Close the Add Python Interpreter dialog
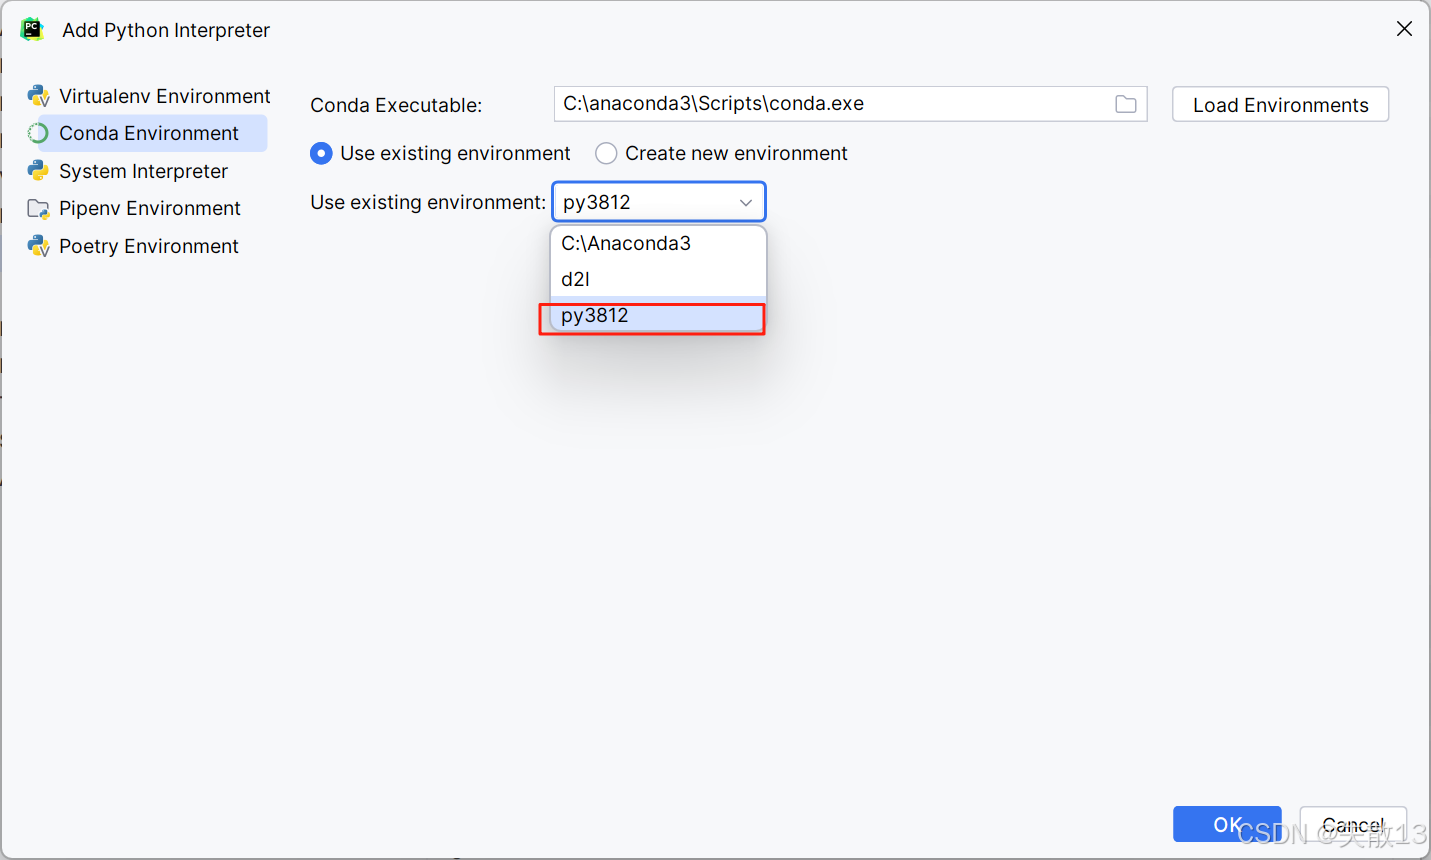 point(1404,29)
